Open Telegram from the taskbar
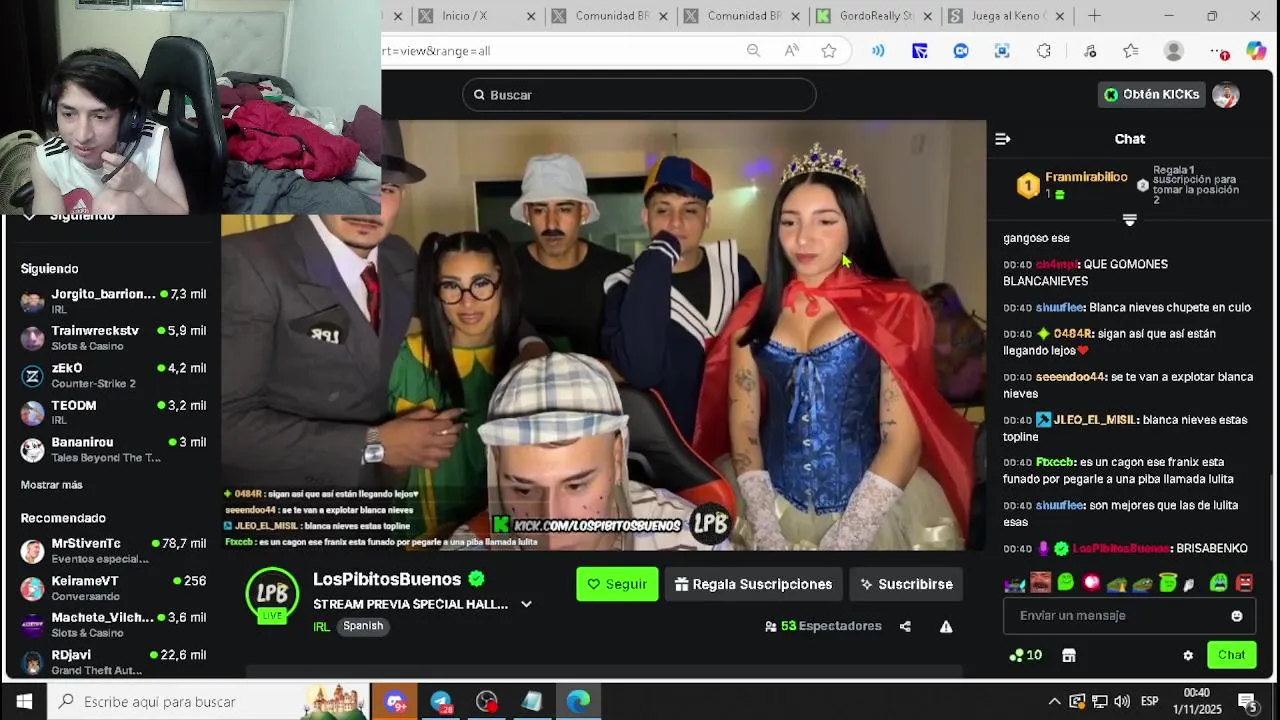The height and width of the screenshot is (720, 1280). tap(441, 702)
